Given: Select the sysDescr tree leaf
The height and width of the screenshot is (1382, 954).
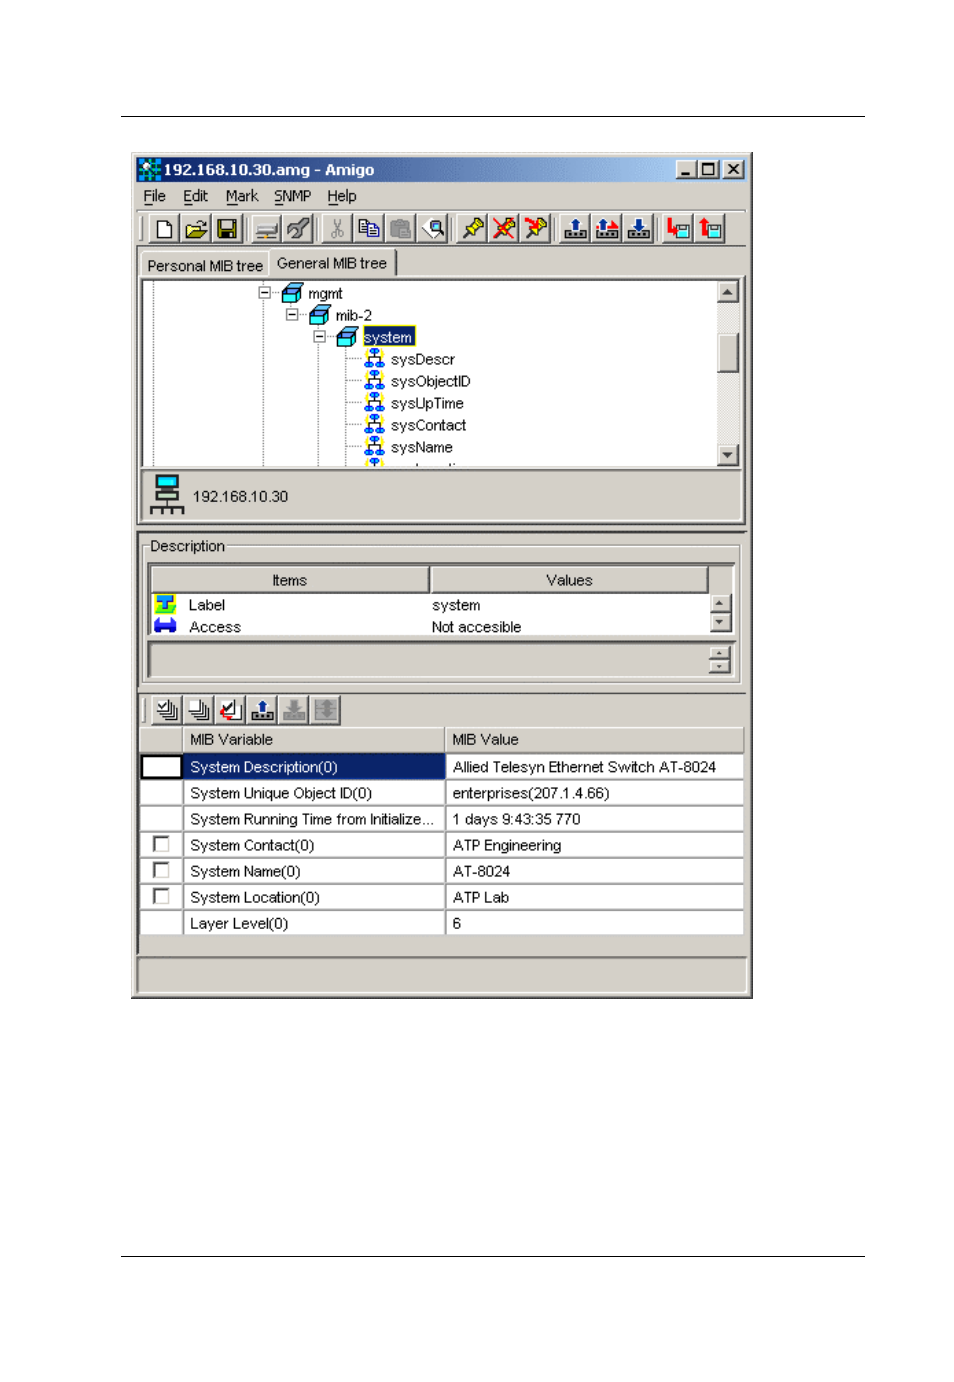Looking at the screenshot, I should 422,359.
